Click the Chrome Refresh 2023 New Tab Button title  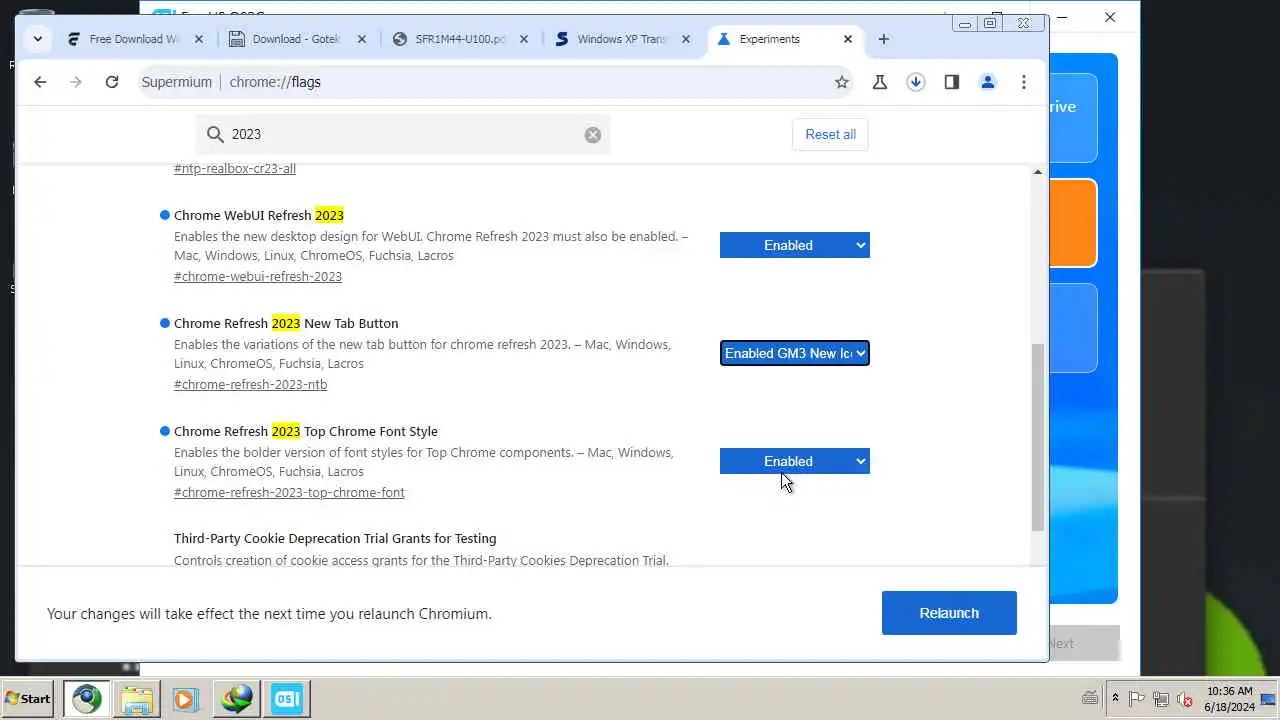pyautogui.click(x=286, y=323)
